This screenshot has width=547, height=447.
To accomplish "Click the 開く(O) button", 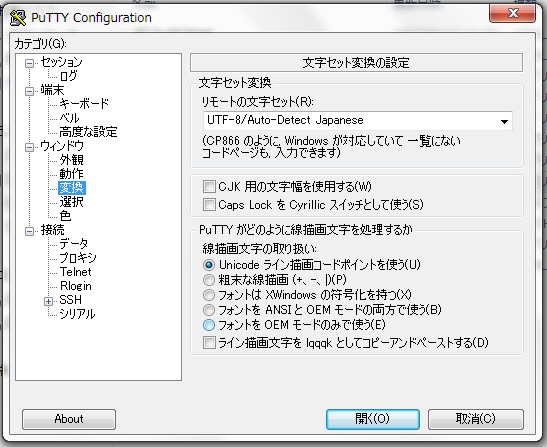I will click(373, 419).
